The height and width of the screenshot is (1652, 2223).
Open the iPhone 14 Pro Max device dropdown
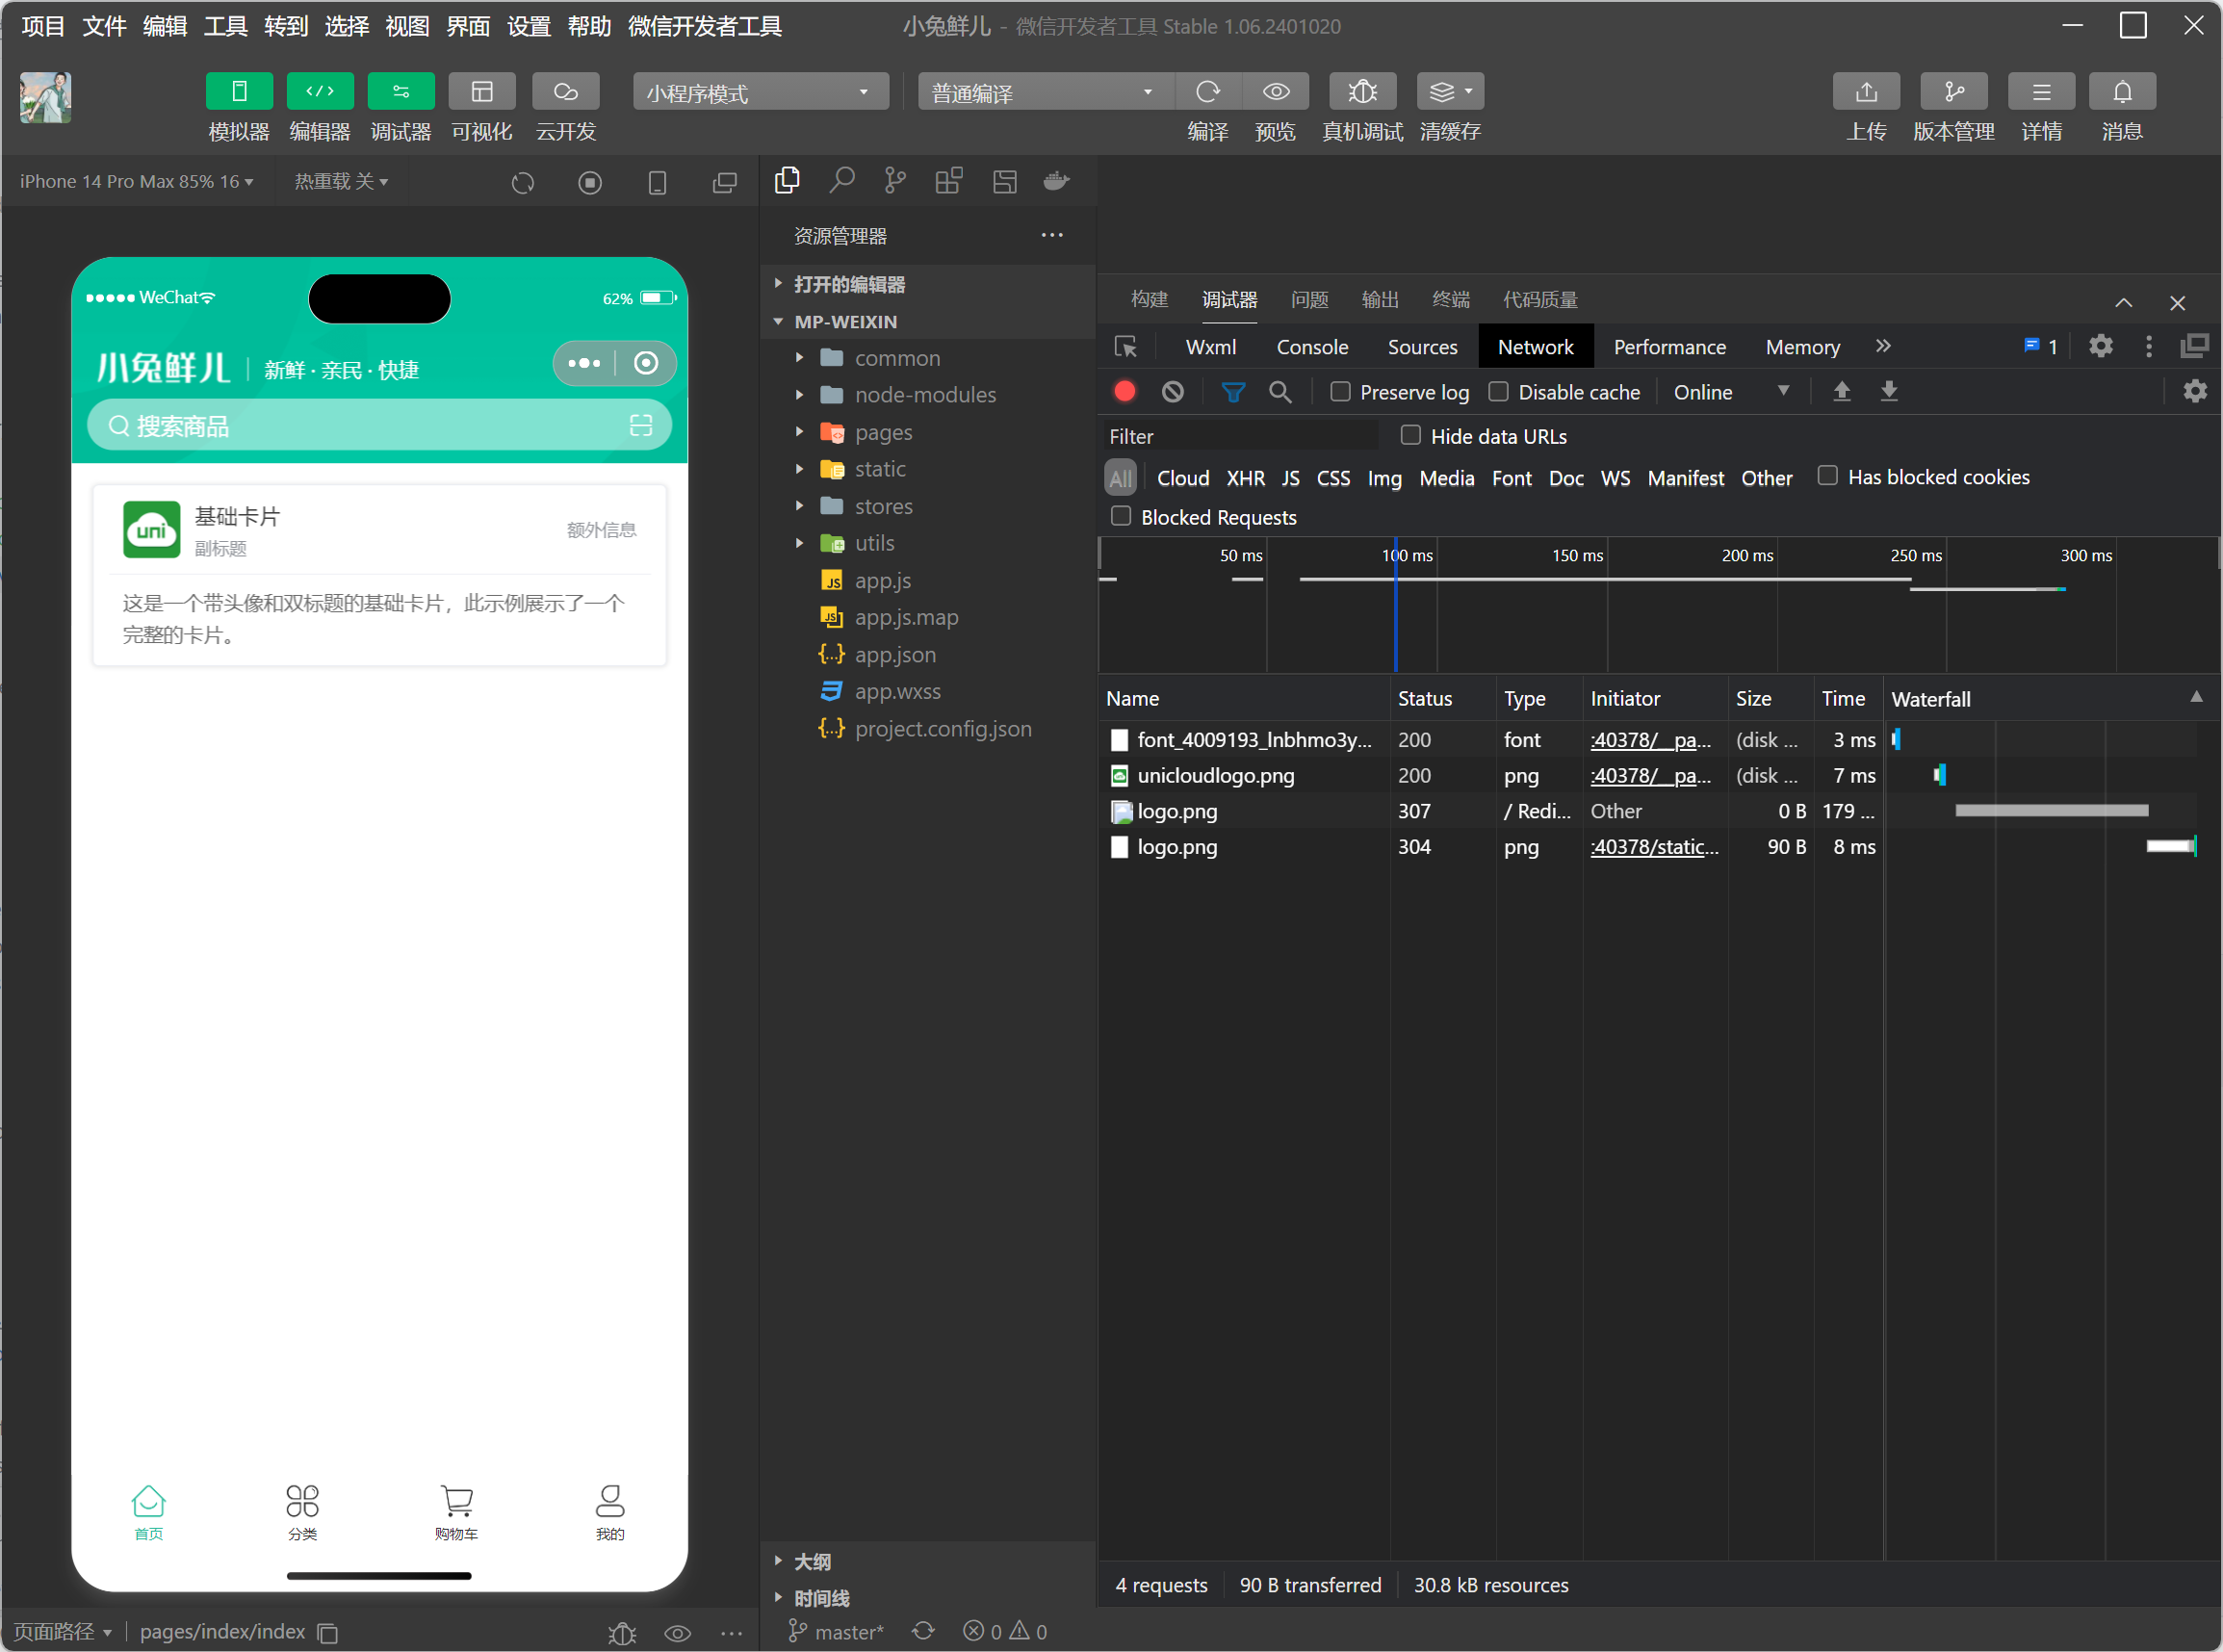click(x=136, y=181)
